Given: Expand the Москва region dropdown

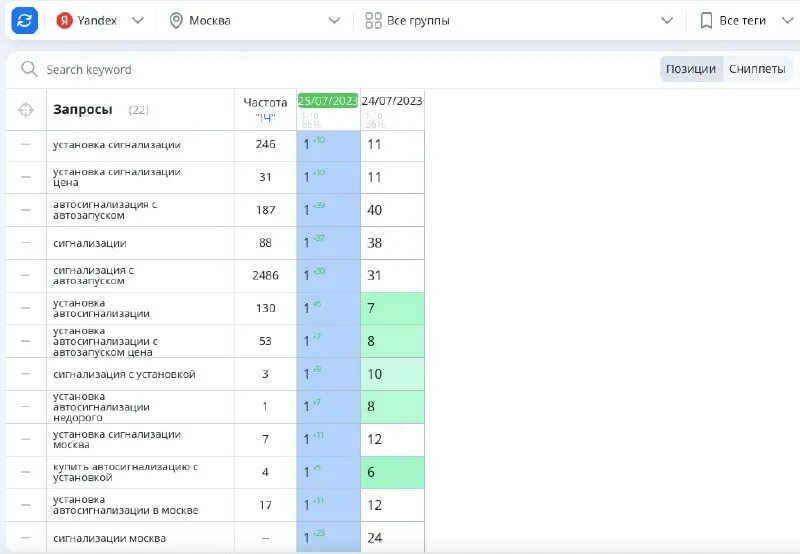Looking at the screenshot, I should click(334, 20).
